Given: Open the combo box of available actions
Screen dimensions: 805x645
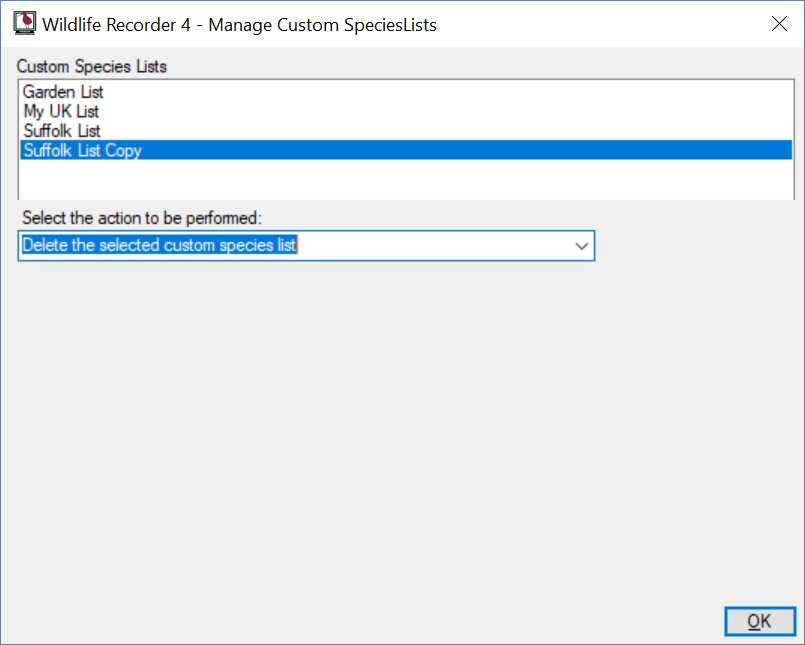Looking at the screenshot, I should 306,246.
